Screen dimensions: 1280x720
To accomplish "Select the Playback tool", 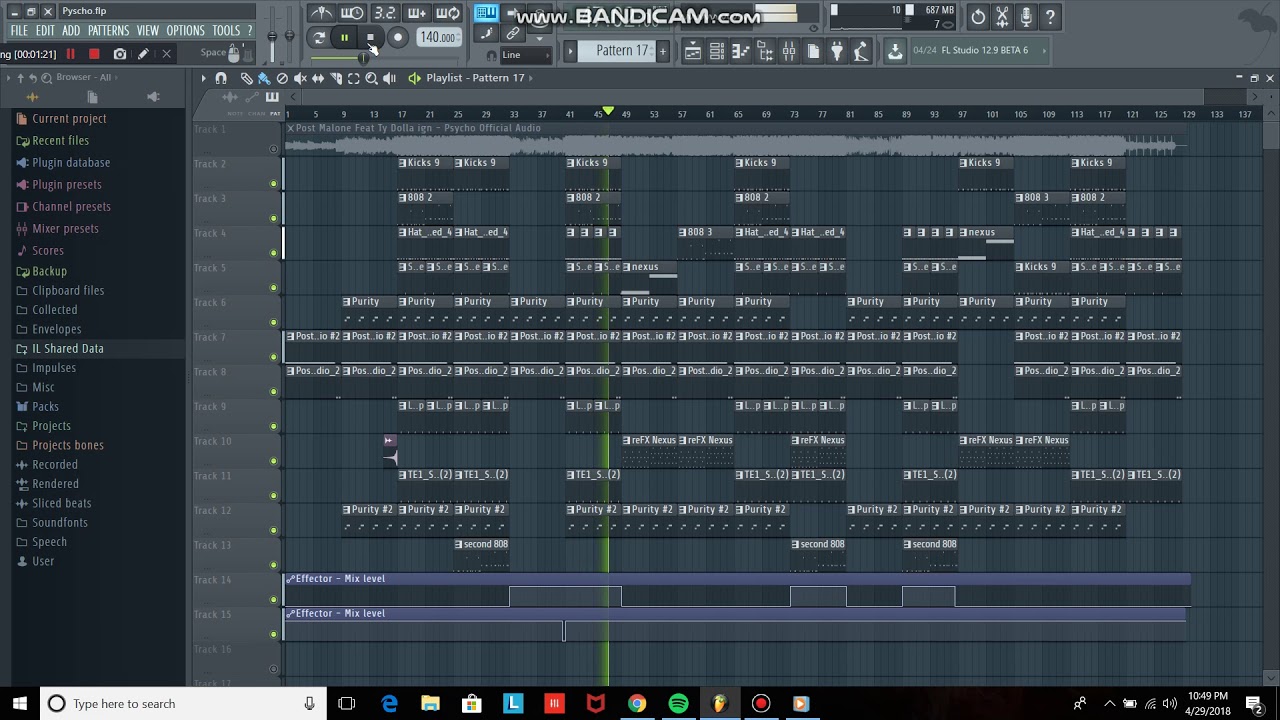I will click(389, 78).
